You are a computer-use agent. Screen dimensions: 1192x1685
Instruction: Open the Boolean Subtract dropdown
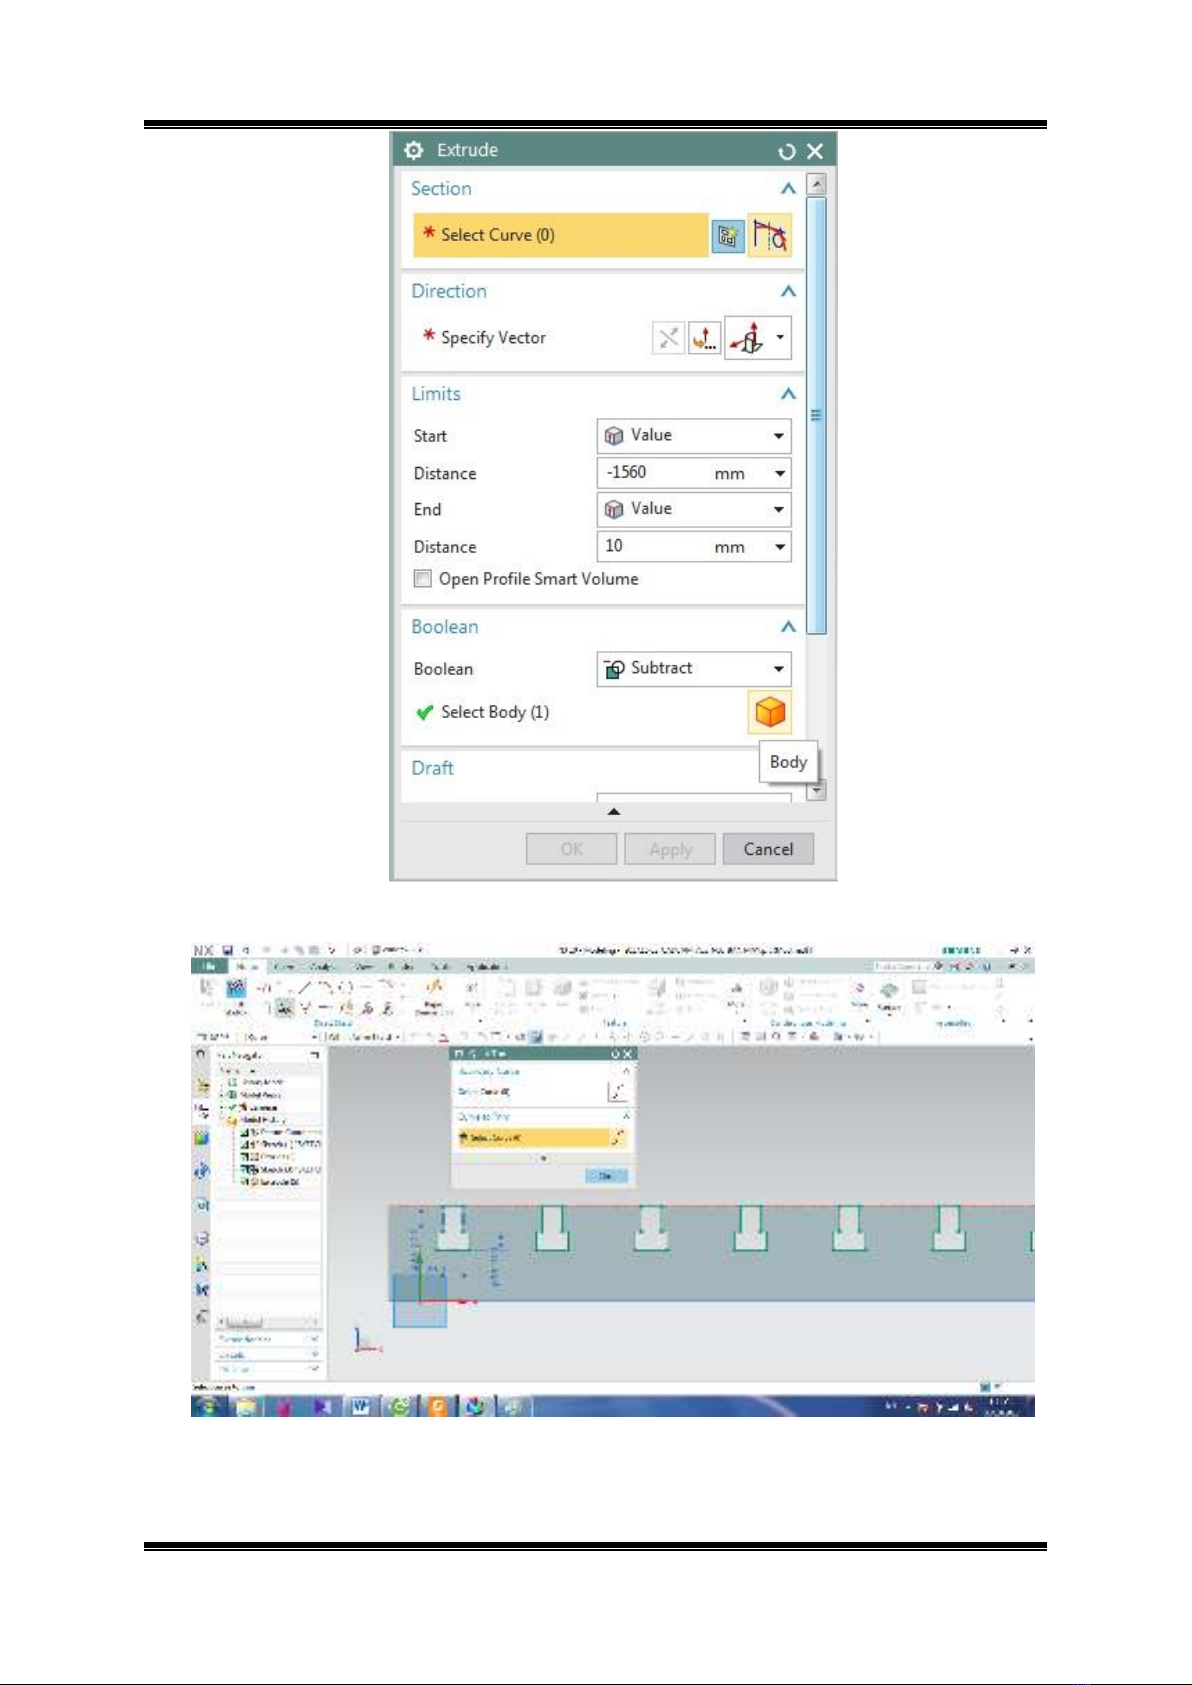(x=693, y=668)
